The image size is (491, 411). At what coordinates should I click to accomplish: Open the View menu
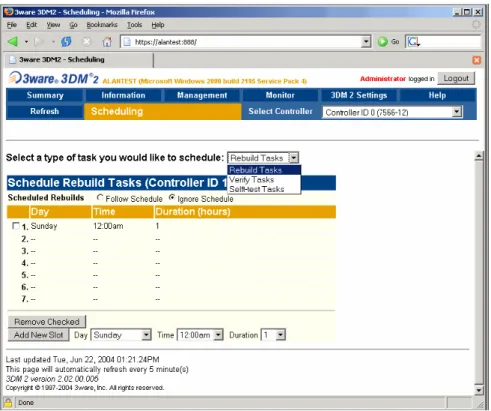(x=53, y=25)
